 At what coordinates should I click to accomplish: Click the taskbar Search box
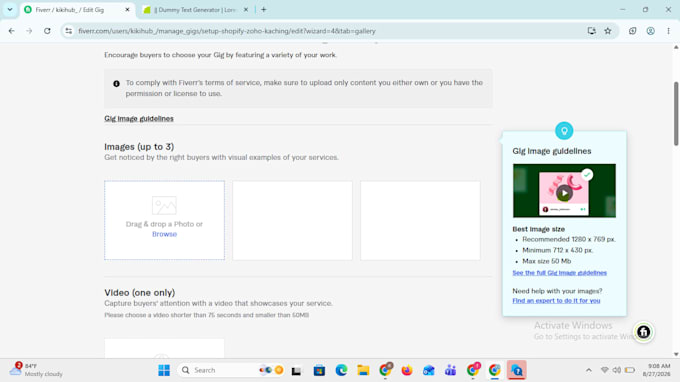coord(232,370)
